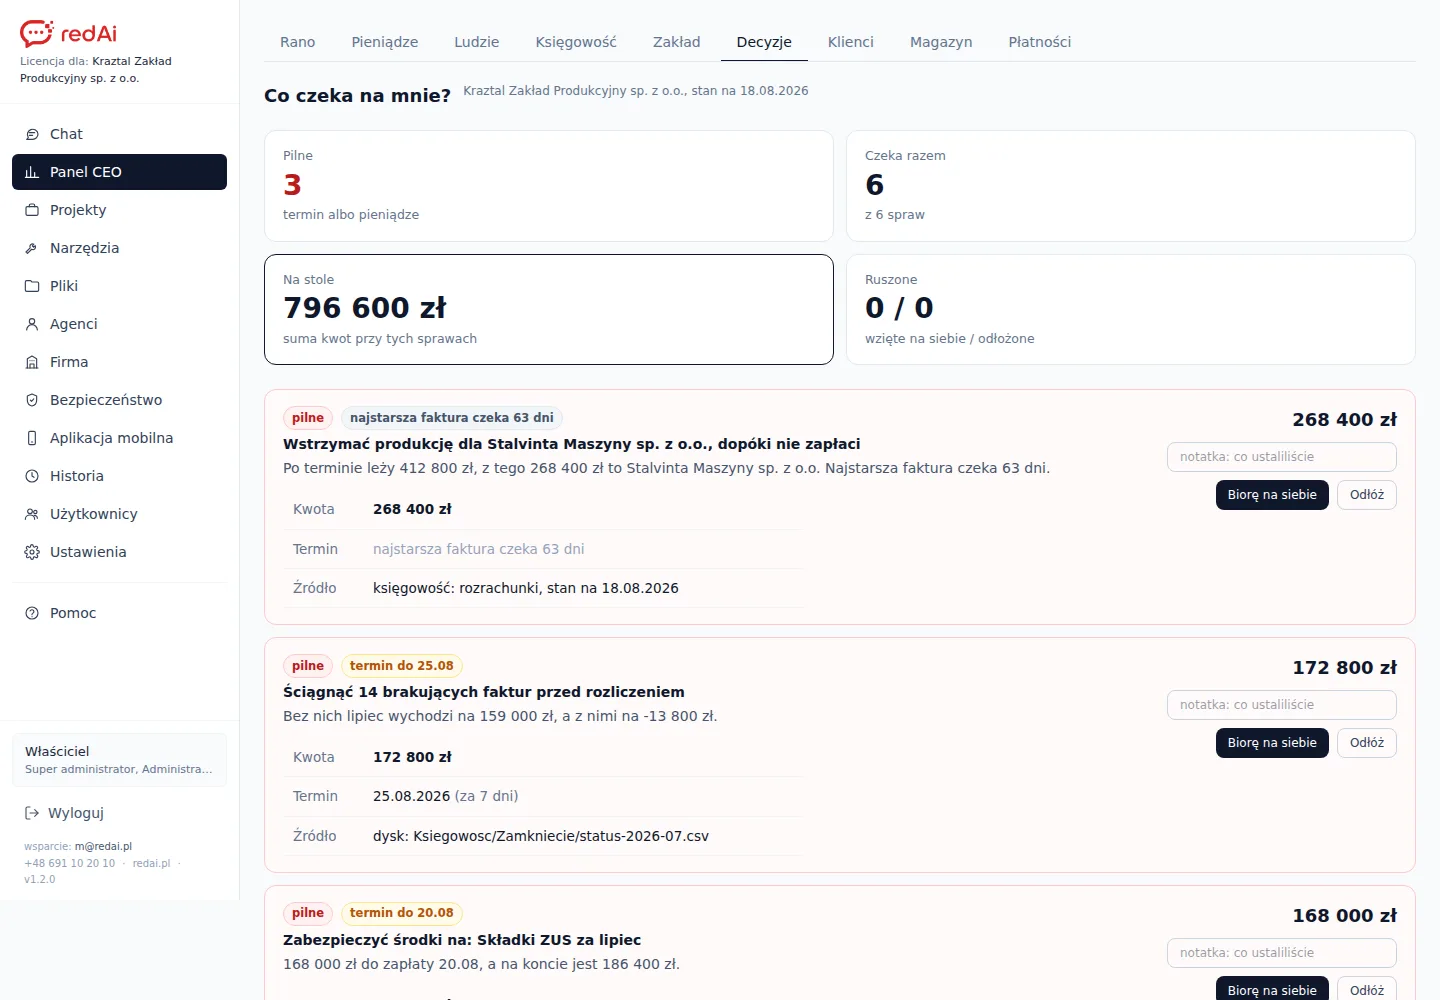The image size is (1440, 1000).
Task: Focus the note field for Składki ZUS case
Action: click(x=1282, y=953)
